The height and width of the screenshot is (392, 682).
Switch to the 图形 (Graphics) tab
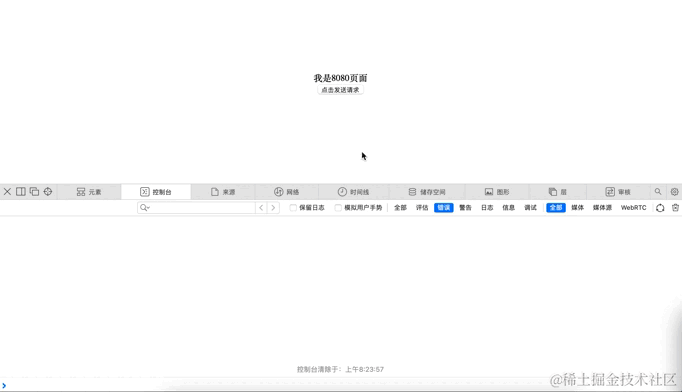point(497,192)
